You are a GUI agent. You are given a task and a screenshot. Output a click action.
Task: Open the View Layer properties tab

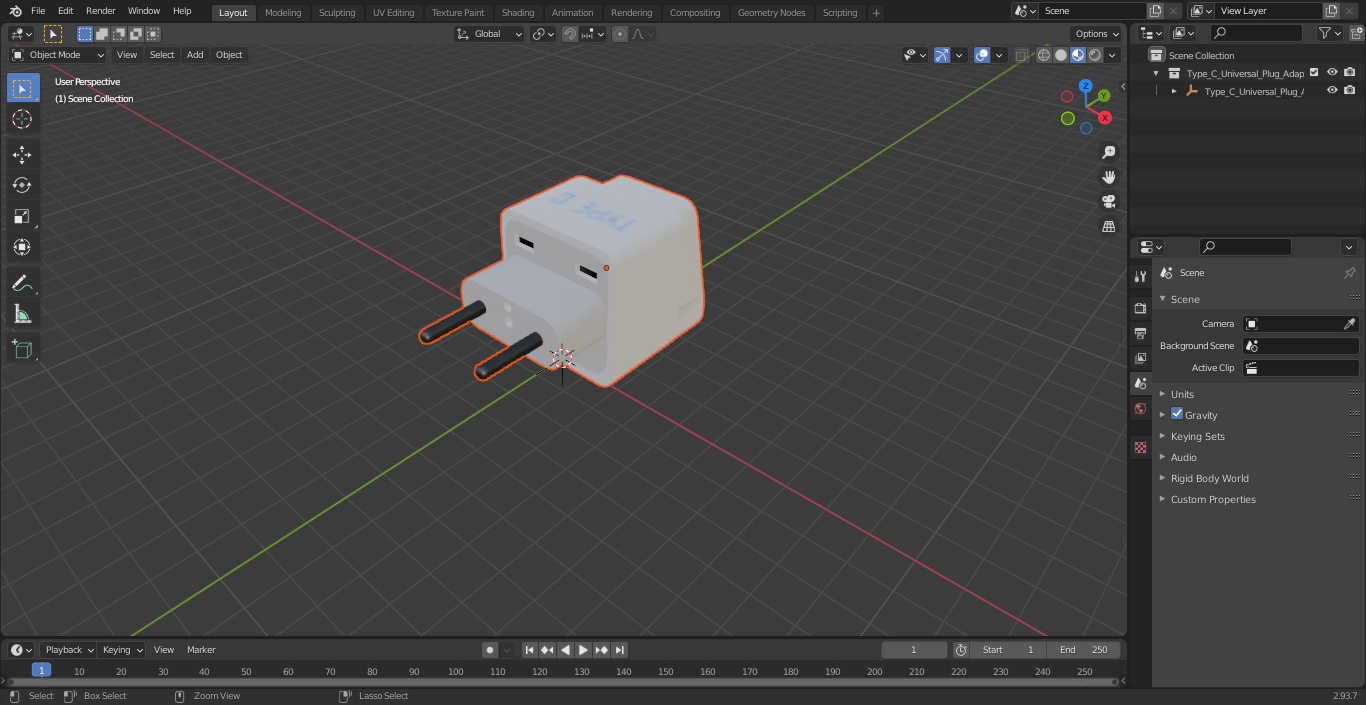(x=1140, y=358)
